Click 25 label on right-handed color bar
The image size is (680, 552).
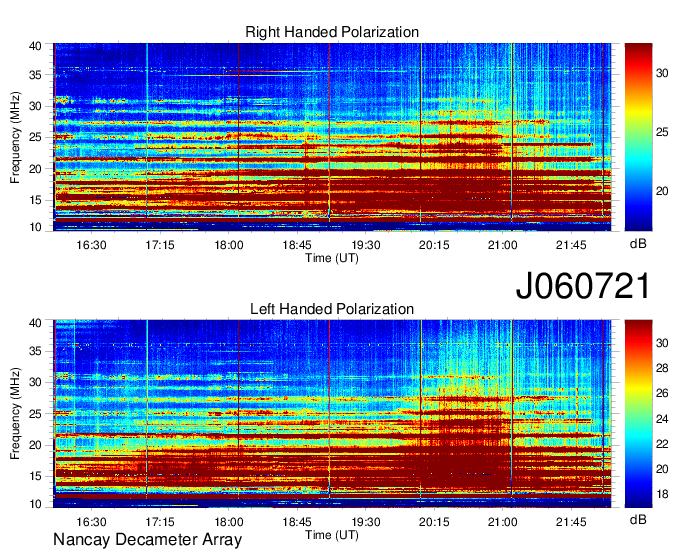[662, 132]
